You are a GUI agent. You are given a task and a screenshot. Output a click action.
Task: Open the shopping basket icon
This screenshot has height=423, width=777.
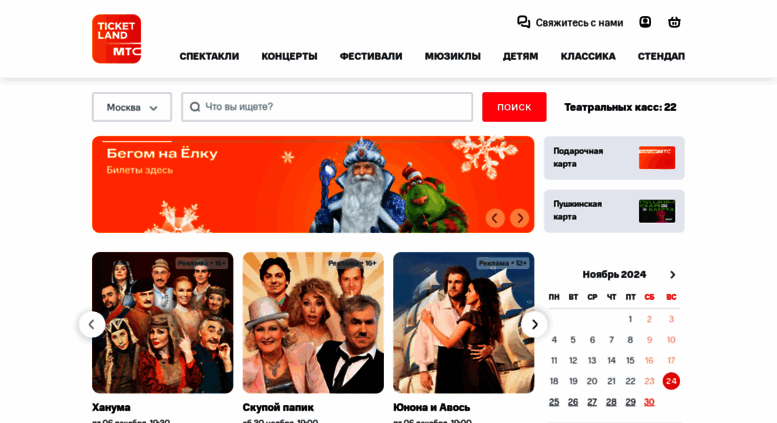click(x=674, y=22)
